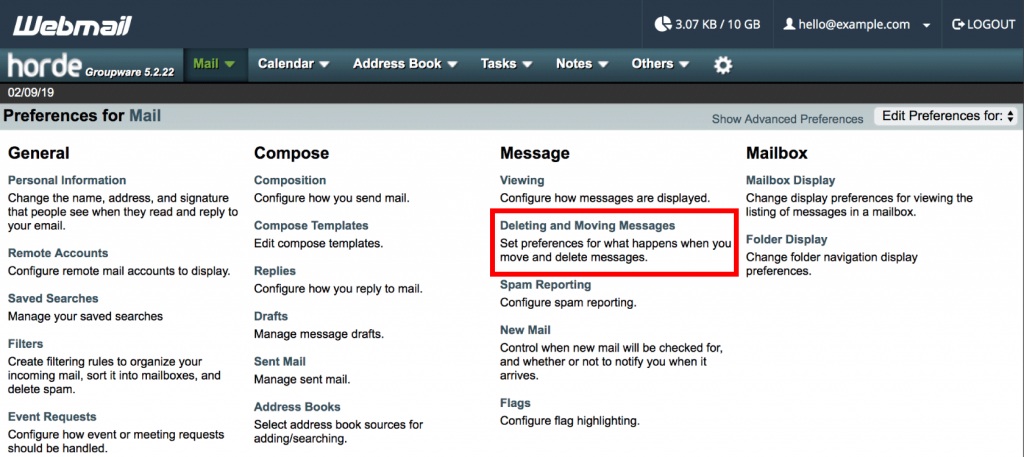Open the Notes menu
Screen dimensions: 1024x457
pos(581,64)
